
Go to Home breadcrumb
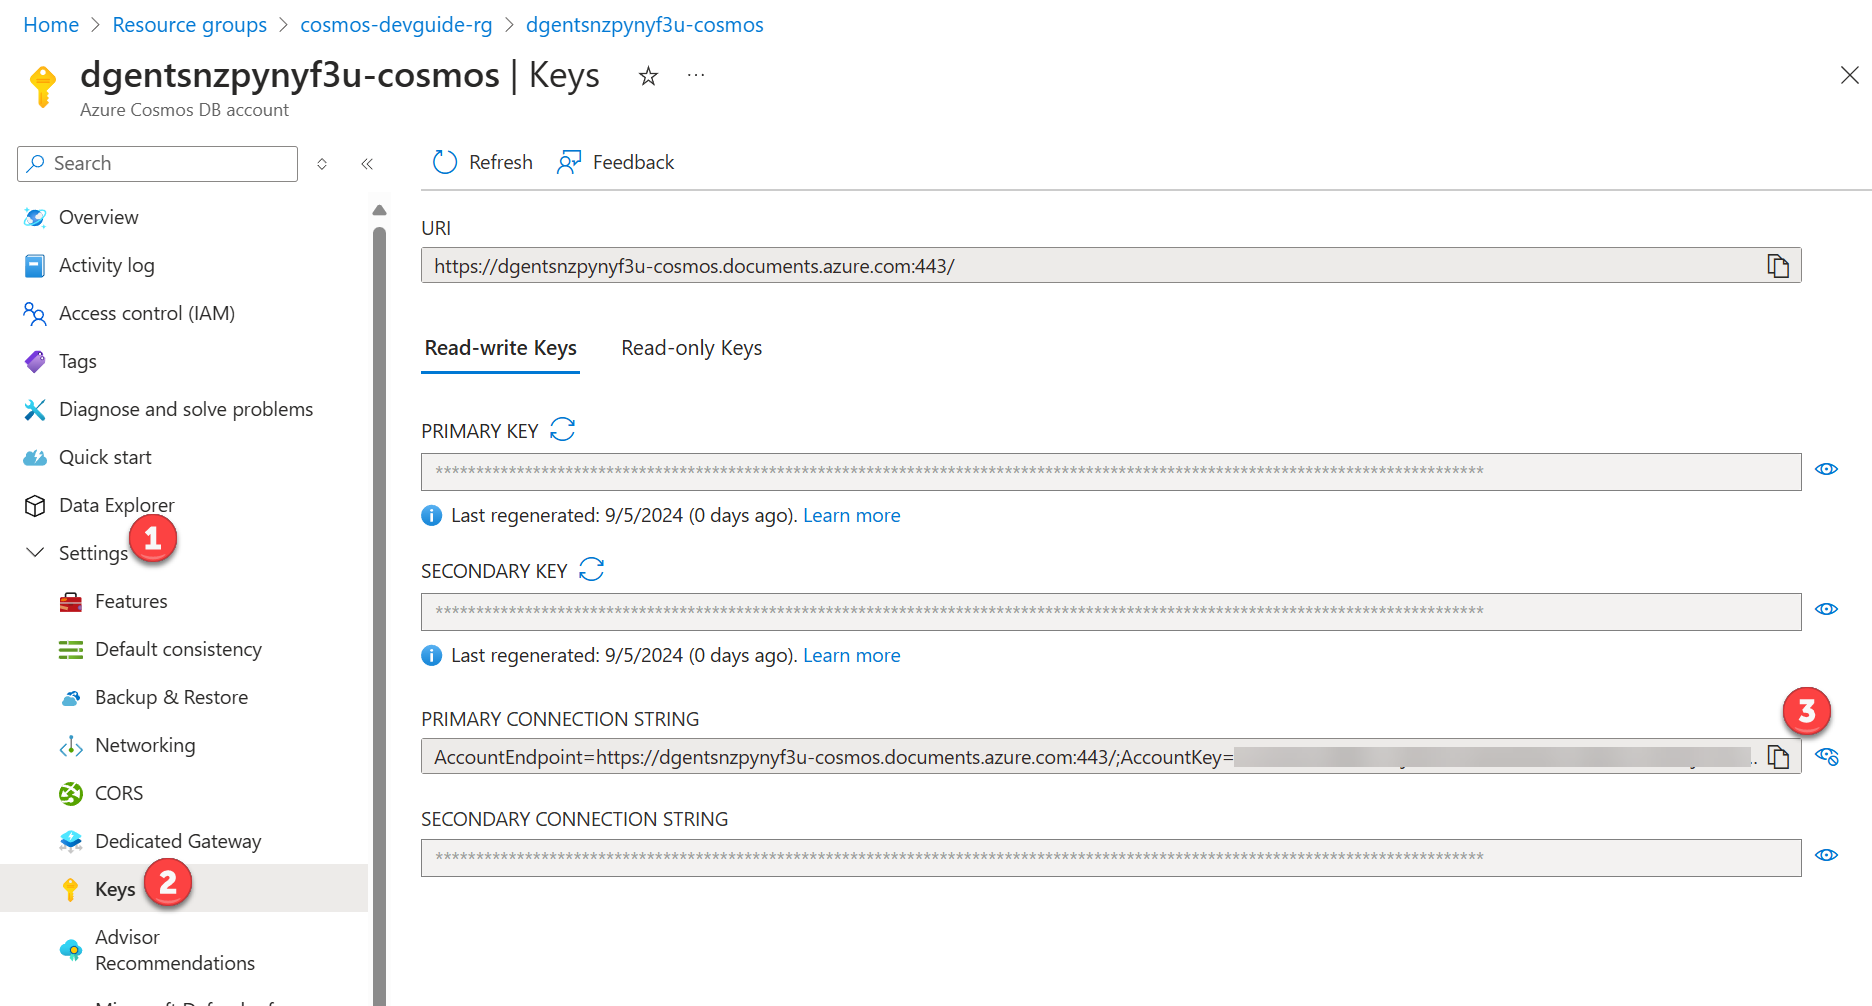[51, 25]
